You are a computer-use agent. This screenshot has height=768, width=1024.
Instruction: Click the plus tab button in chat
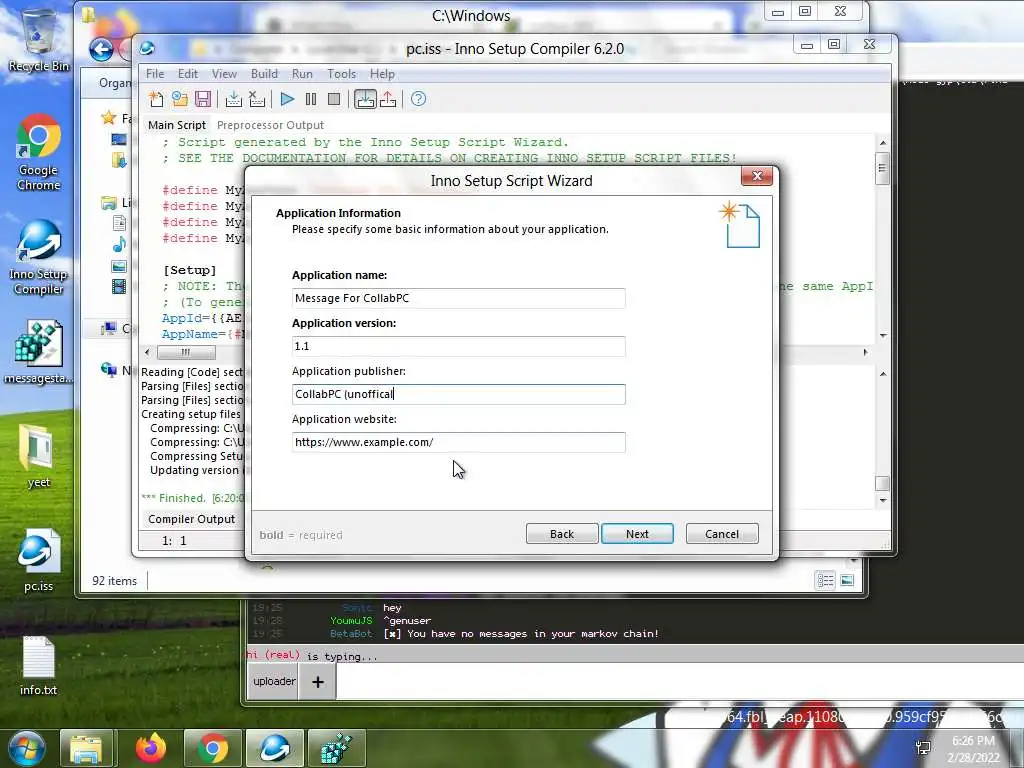coord(317,682)
